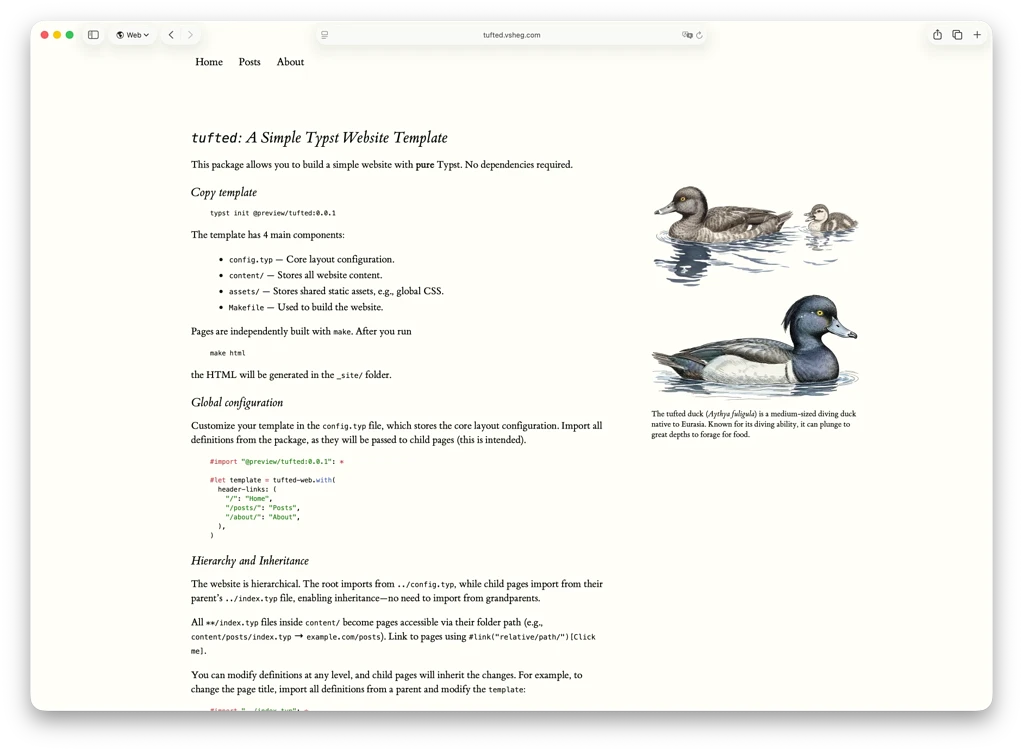Maximize the window with green button
The height and width of the screenshot is (751, 1023).
(x=70, y=35)
